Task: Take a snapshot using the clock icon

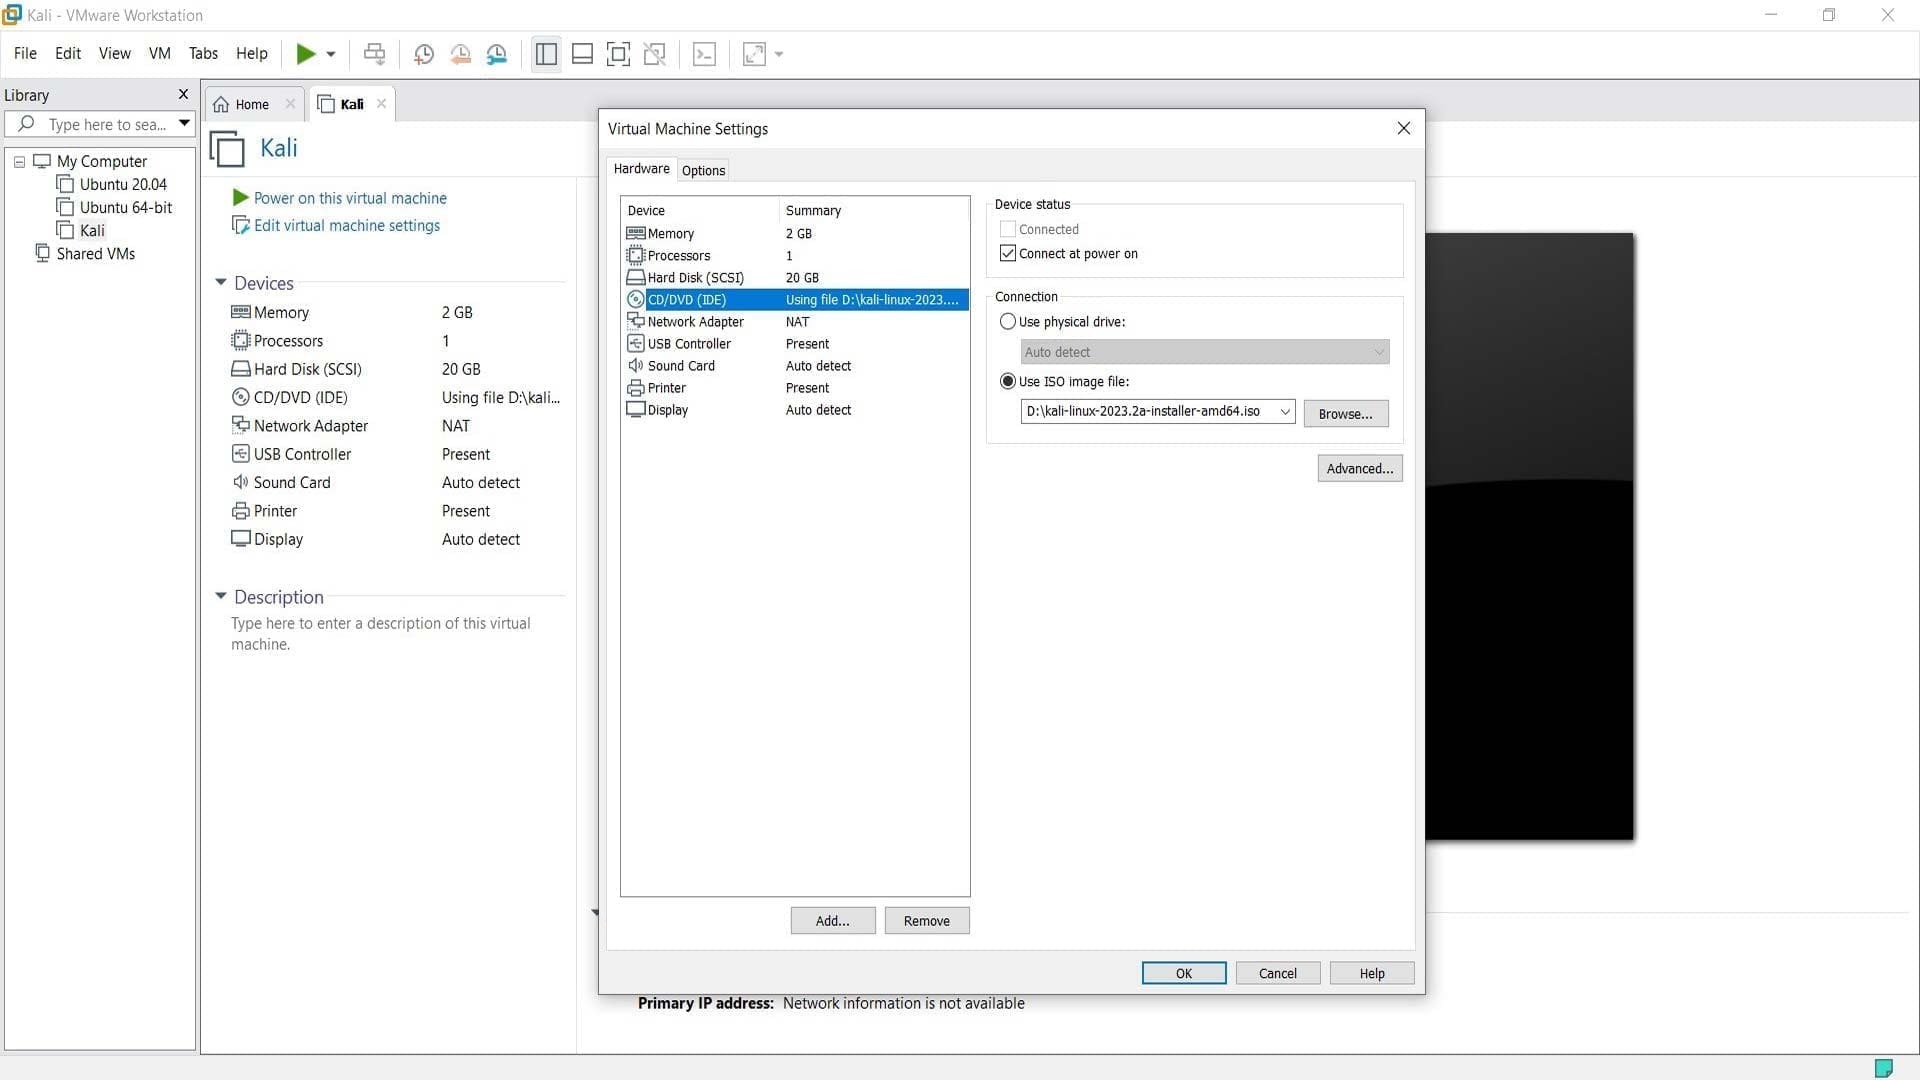Action: click(x=424, y=54)
